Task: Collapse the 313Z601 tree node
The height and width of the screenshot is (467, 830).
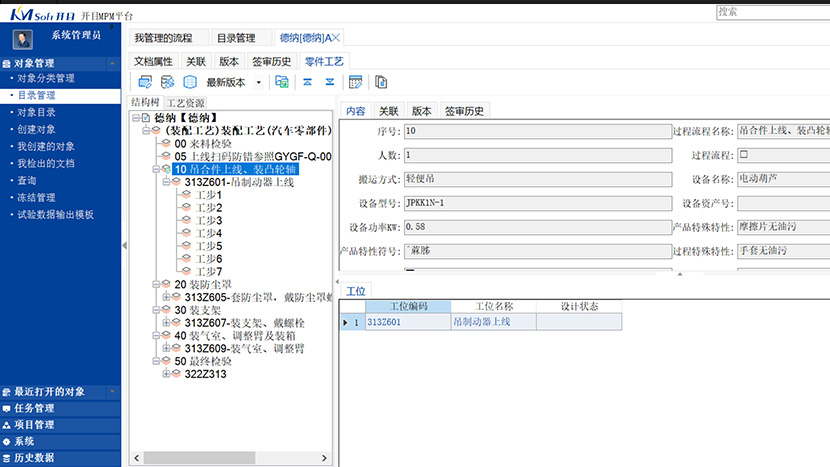Action: tap(166, 183)
